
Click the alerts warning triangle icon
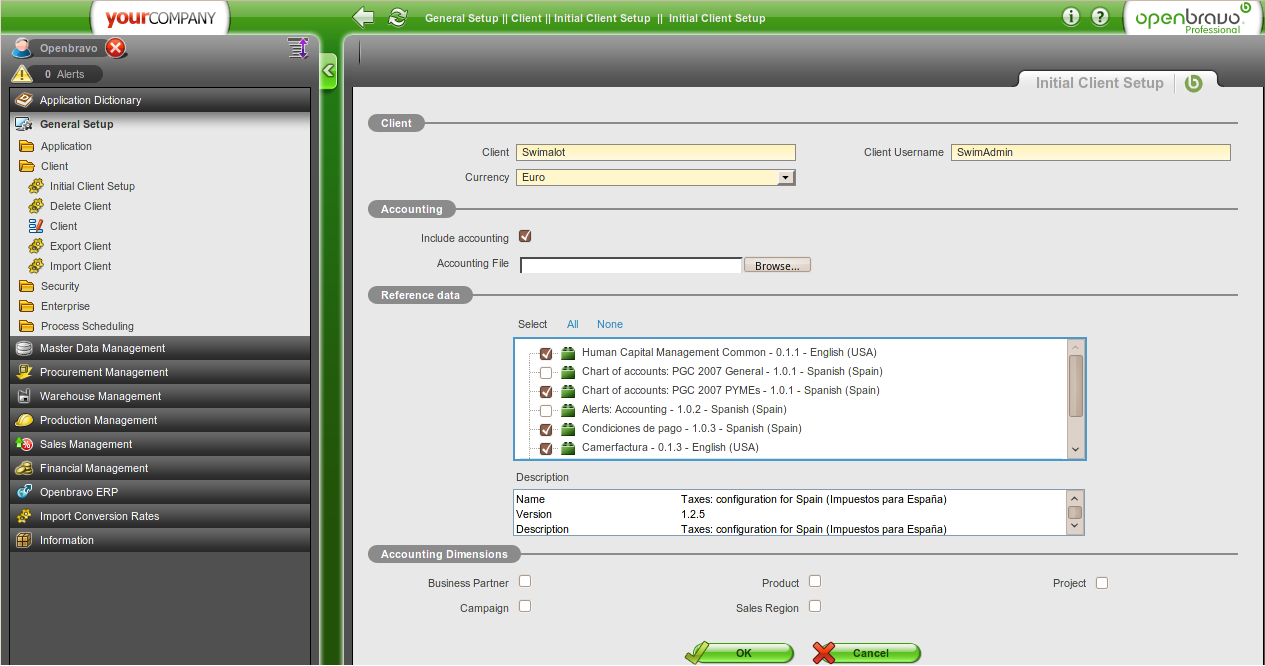coord(22,74)
